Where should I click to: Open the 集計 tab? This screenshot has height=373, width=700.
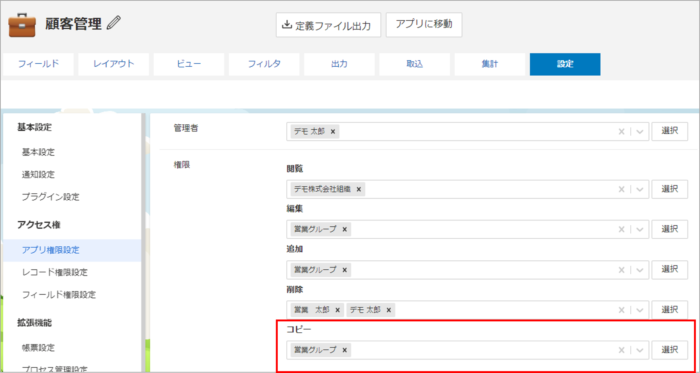[490, 64]
